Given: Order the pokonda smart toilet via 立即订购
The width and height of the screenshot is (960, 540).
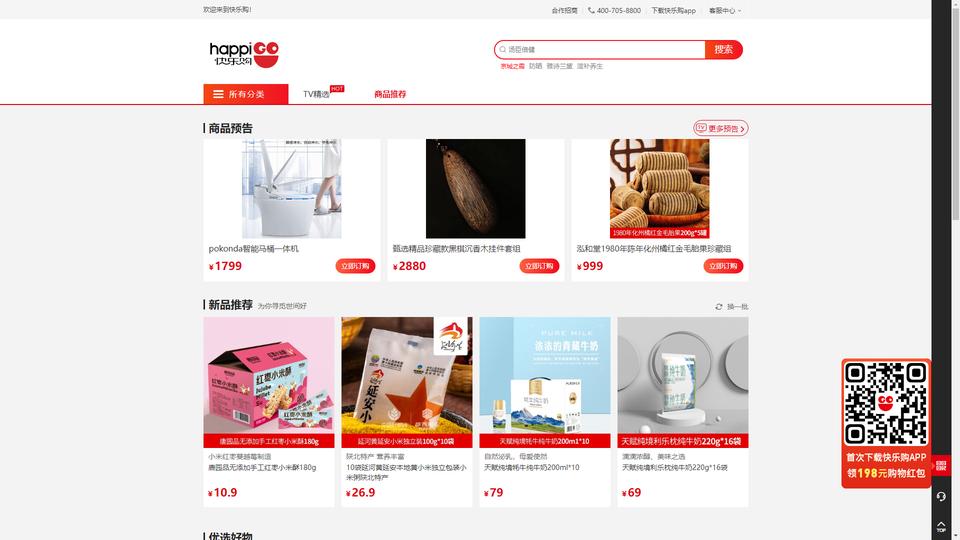Looking at the screenshot, I should coord(355,266).
